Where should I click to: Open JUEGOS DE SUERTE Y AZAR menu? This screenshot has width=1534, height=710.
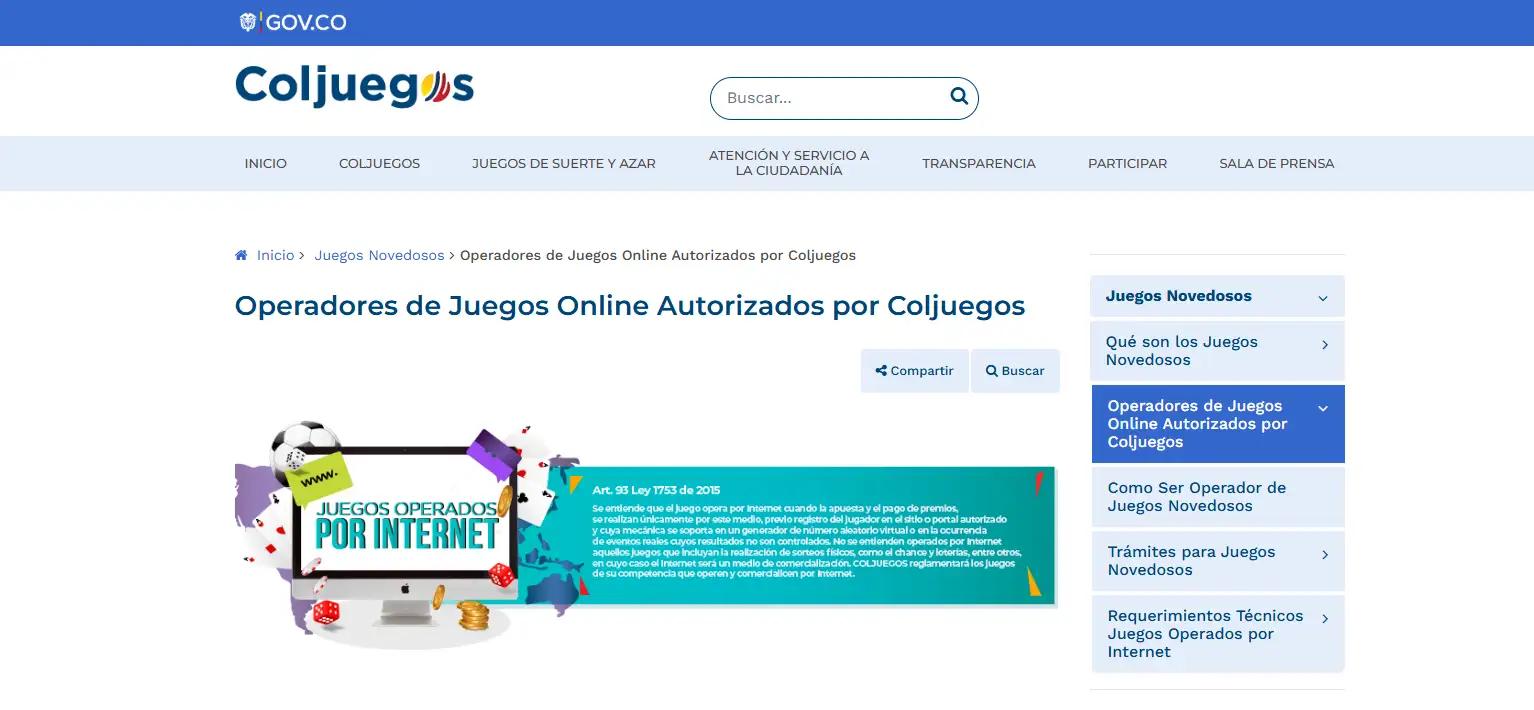(564, 163)
